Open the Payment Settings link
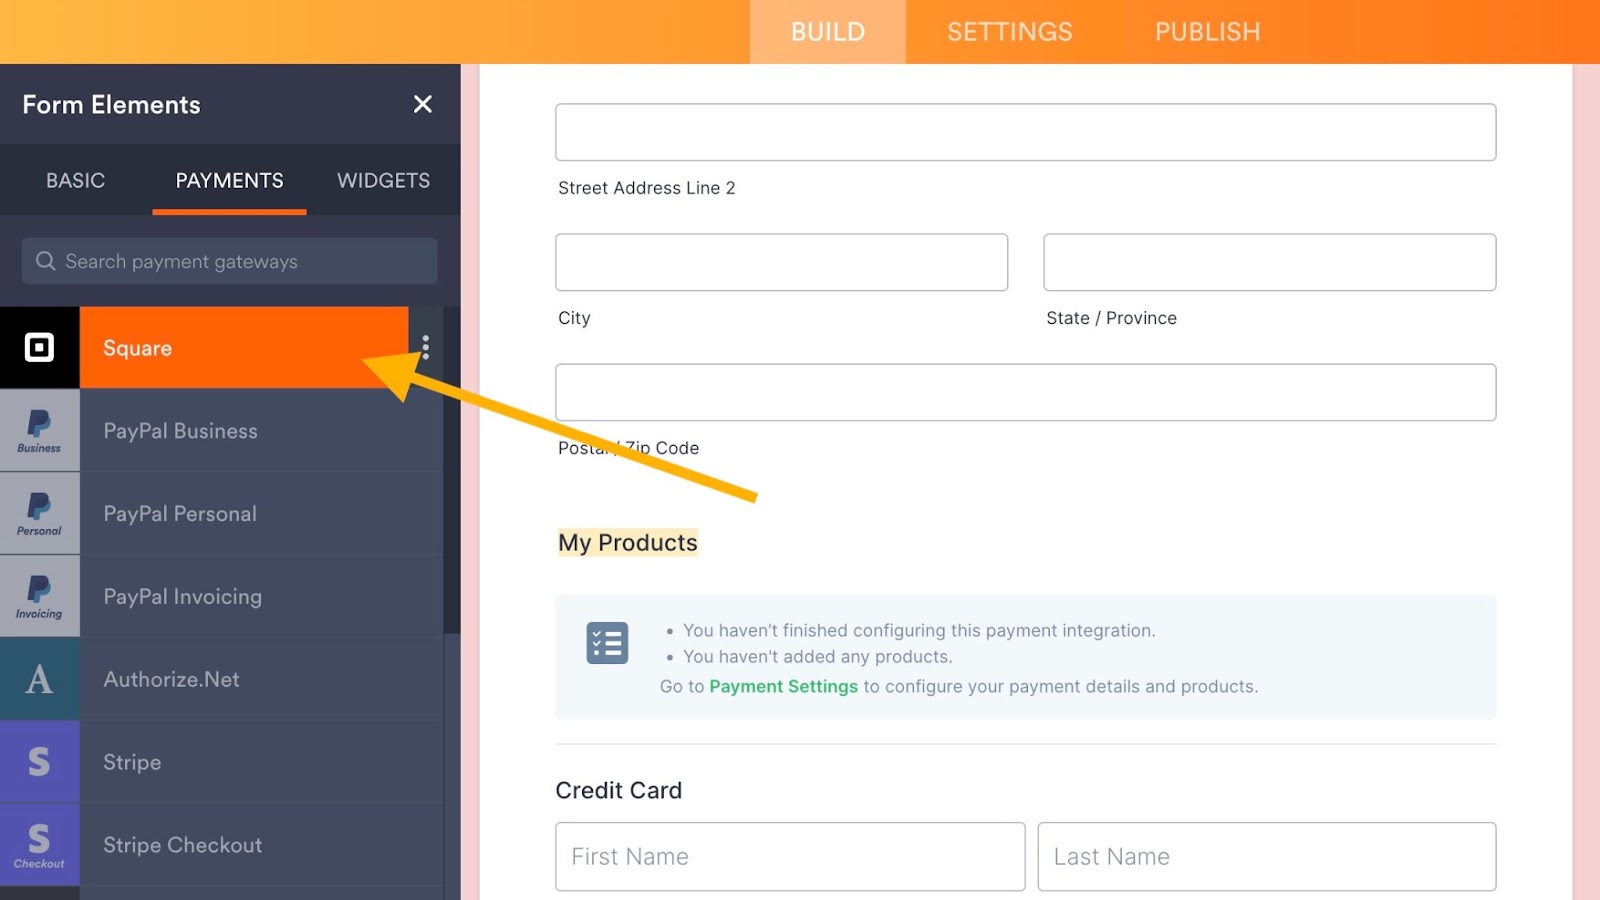 783,687
